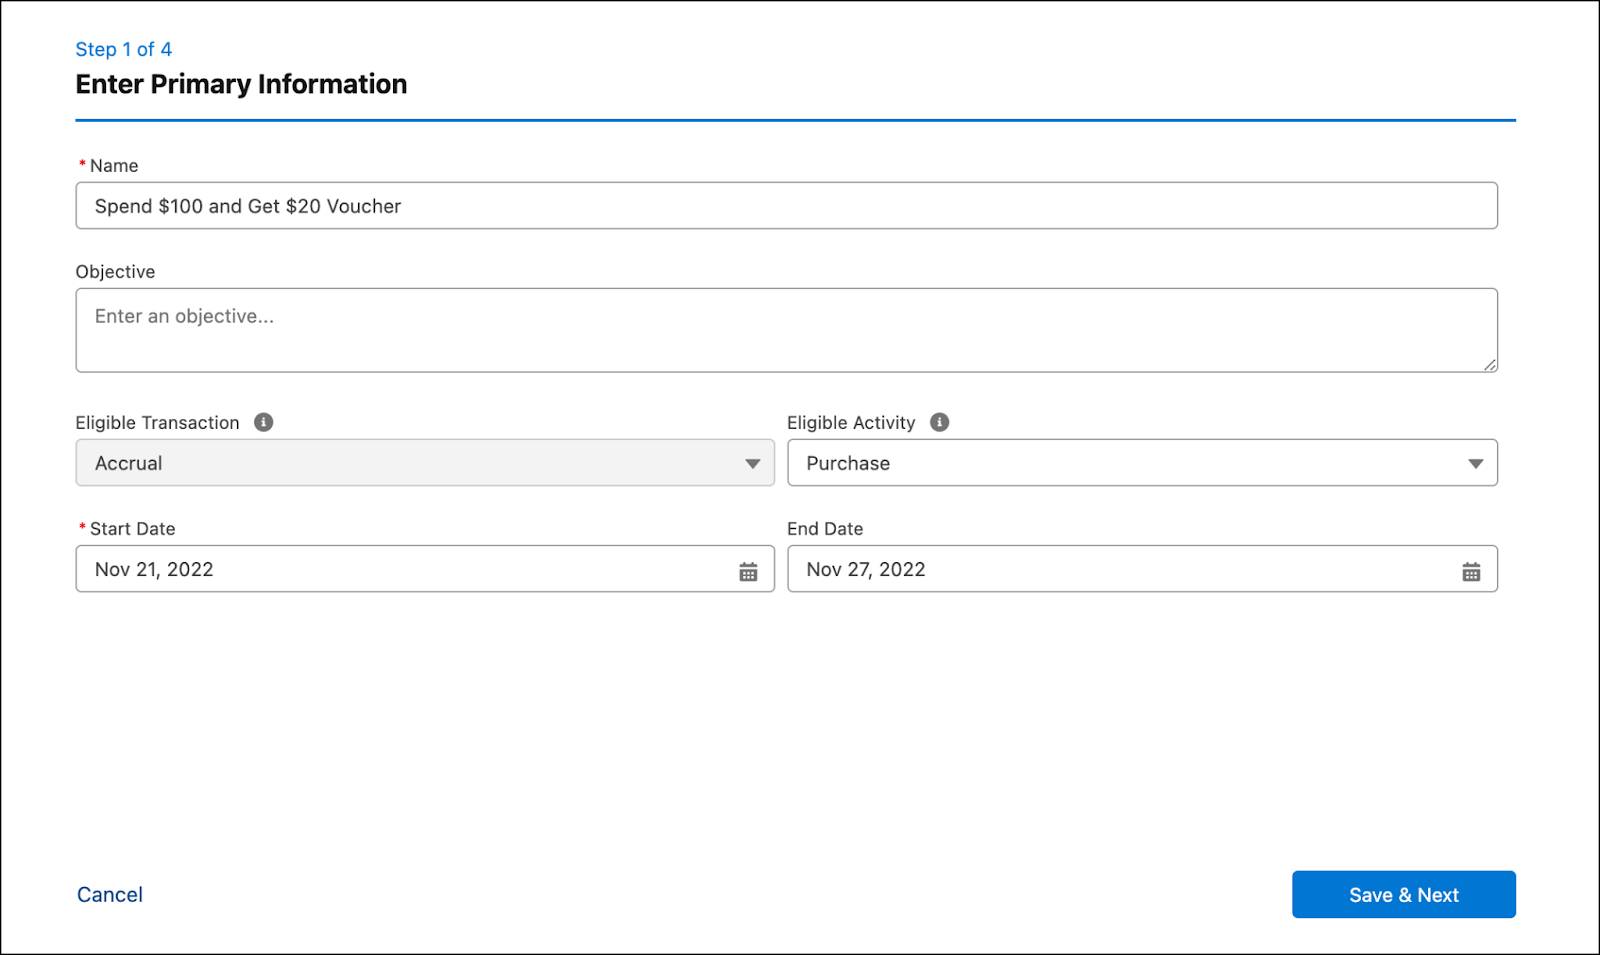Click the Objective textarea resize handle

1491,368
